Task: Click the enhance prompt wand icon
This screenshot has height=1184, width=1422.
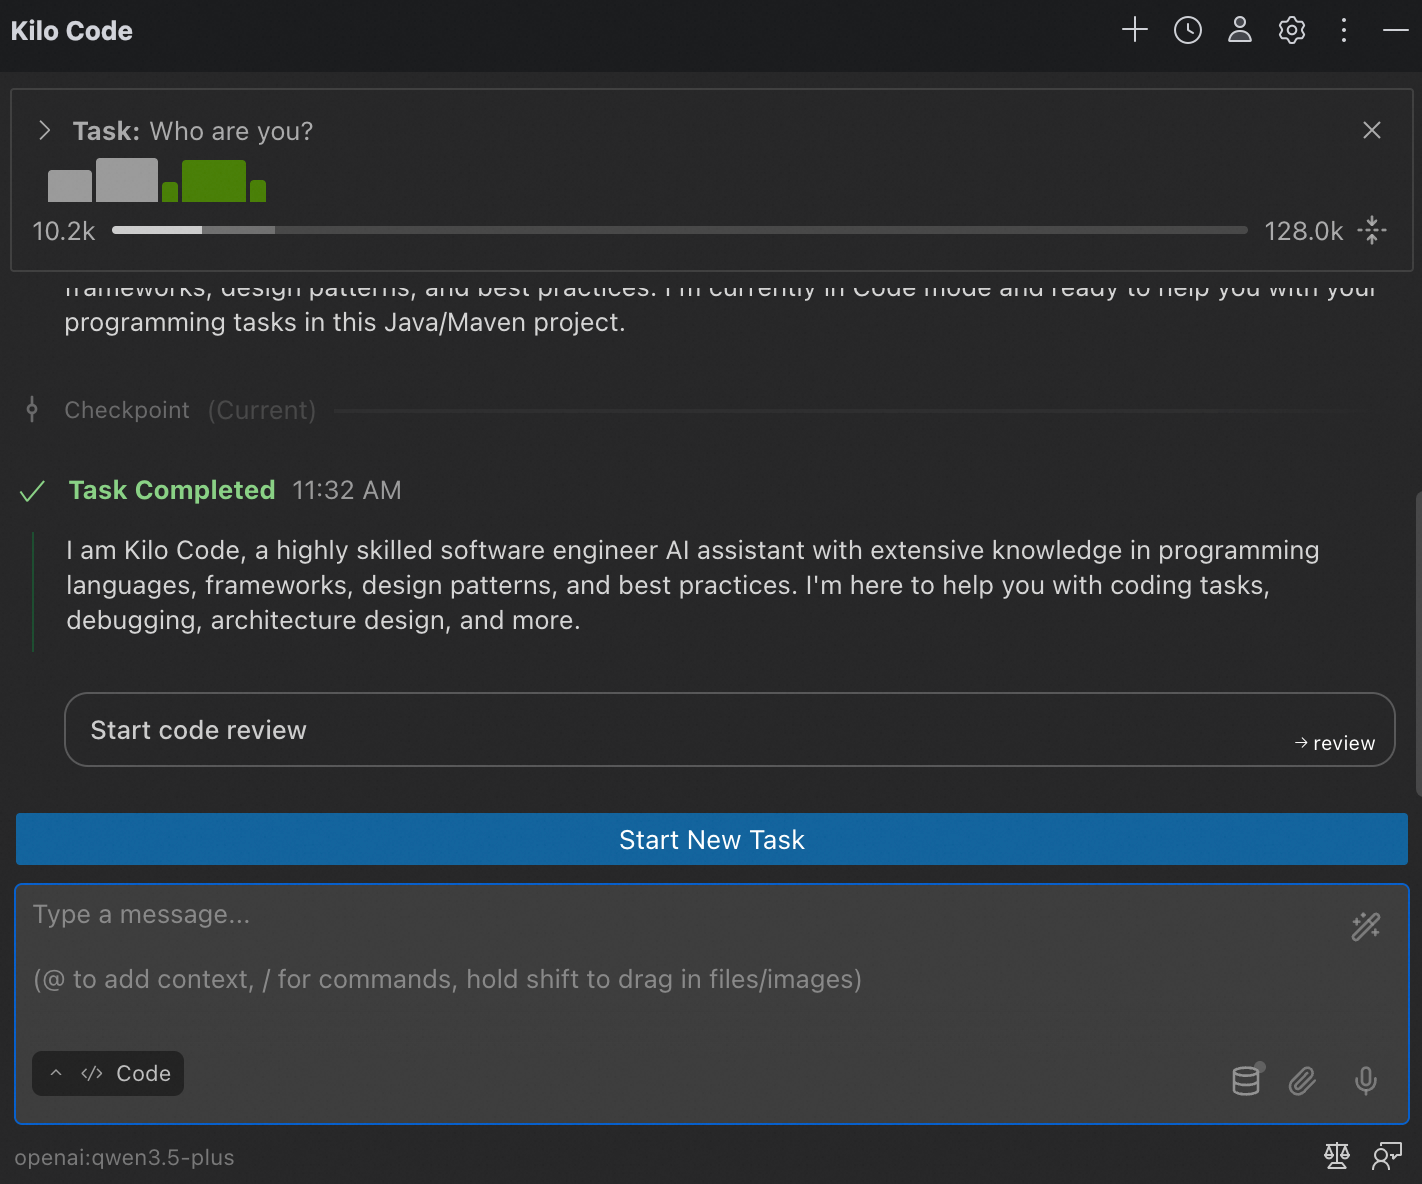Action: click(1366, 927)
